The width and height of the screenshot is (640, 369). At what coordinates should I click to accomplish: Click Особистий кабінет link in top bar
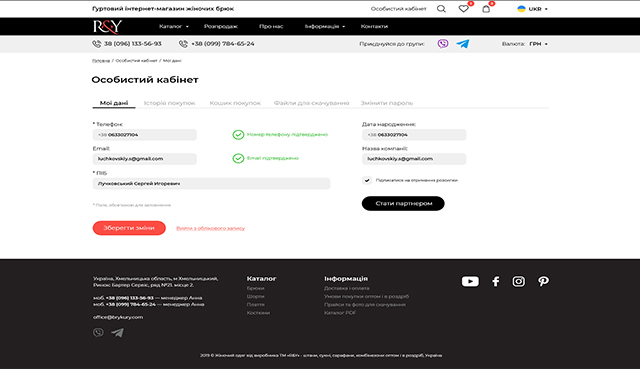pos(398,9)
